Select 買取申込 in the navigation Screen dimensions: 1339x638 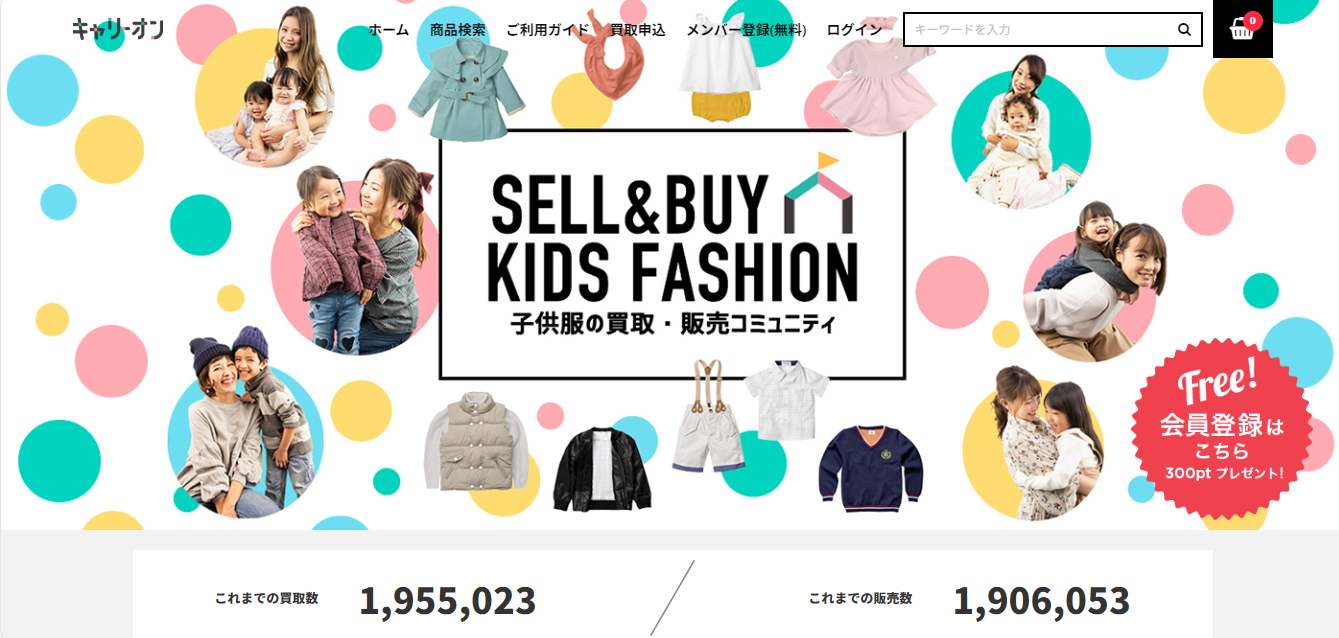pos(638,30)
